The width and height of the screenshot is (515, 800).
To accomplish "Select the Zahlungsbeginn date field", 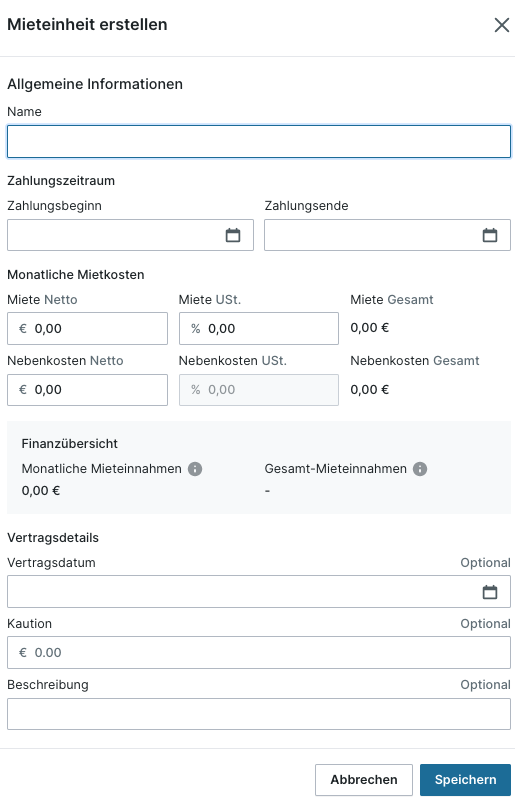I will [130, 235].
